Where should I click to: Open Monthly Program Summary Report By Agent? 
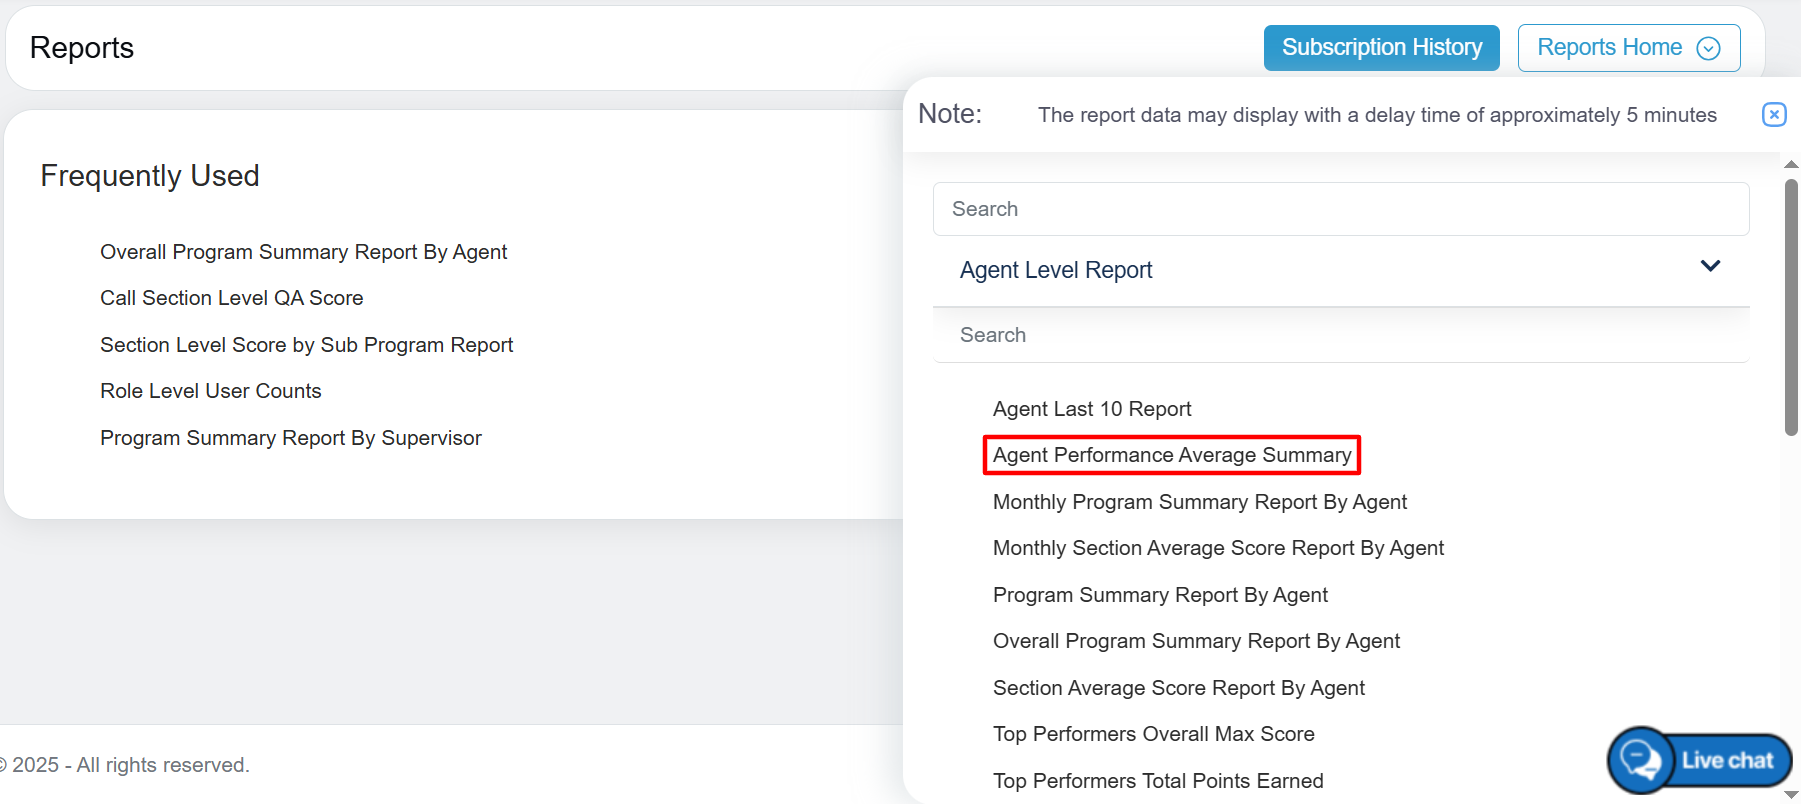[1199, 502]
